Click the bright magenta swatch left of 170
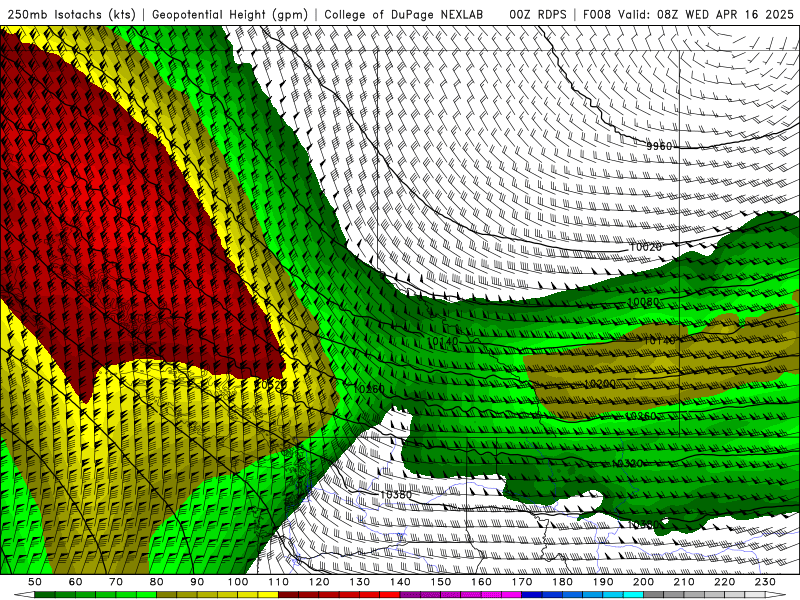 (512, 595)
